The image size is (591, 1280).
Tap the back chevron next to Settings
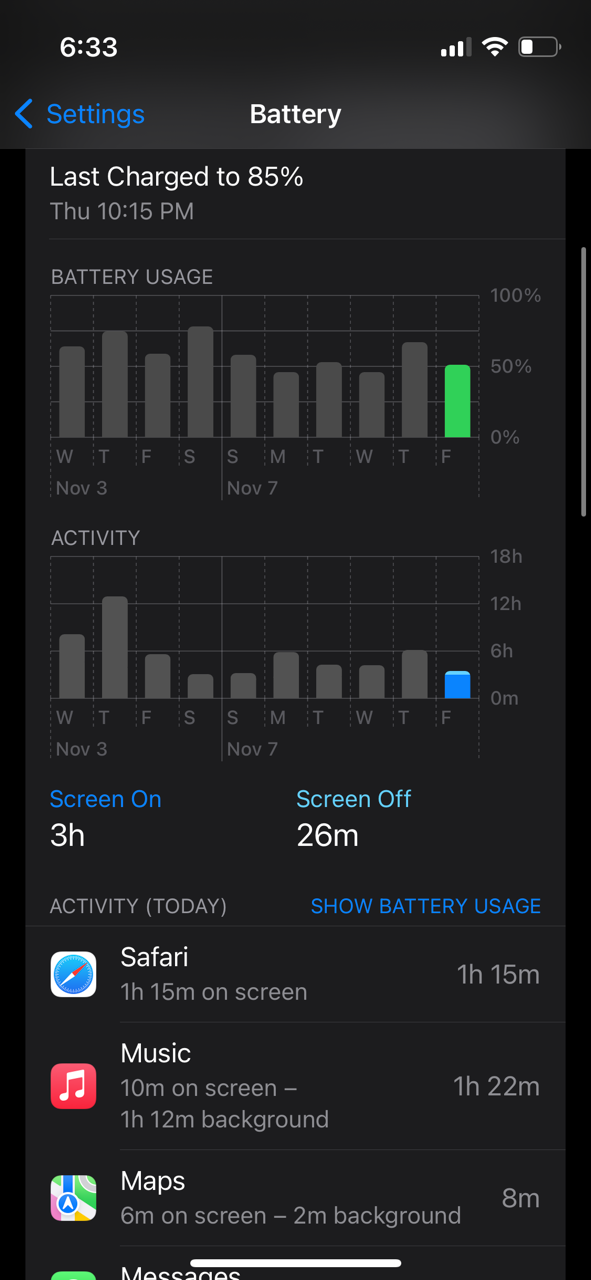[x=24, y=114]
